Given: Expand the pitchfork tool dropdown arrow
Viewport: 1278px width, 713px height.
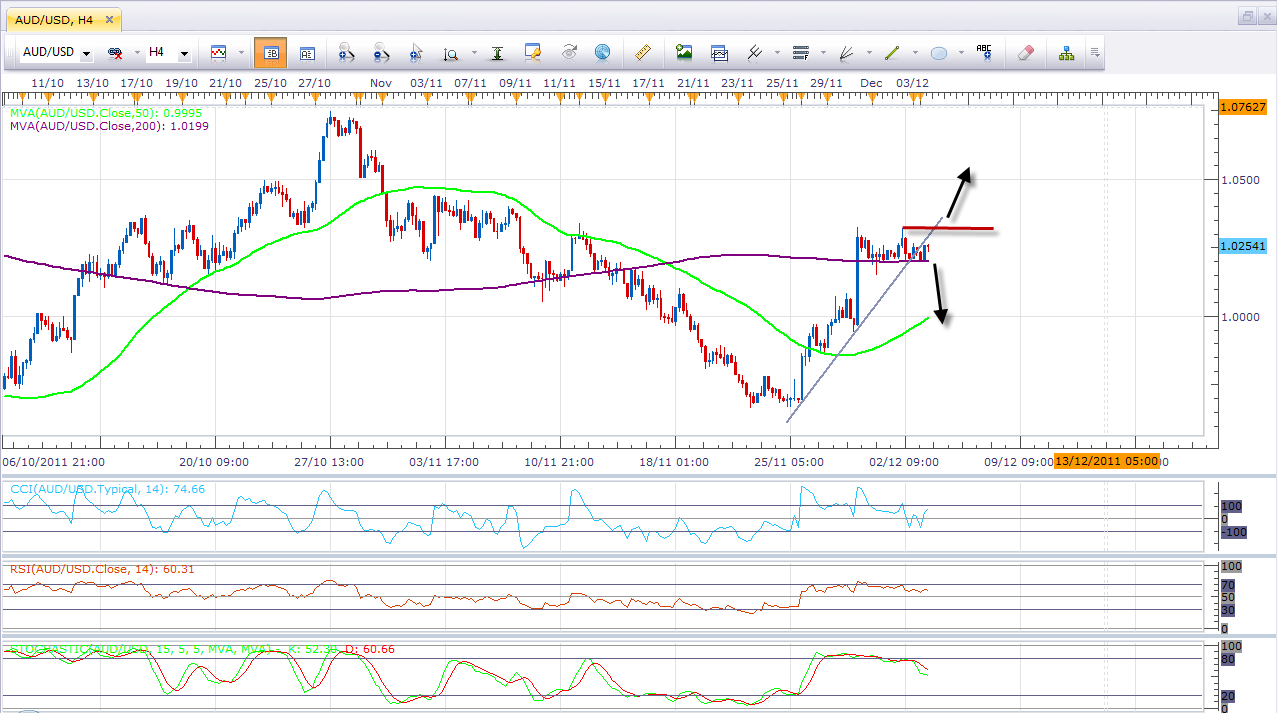Looking at the screenshot, I should (777, 53).
